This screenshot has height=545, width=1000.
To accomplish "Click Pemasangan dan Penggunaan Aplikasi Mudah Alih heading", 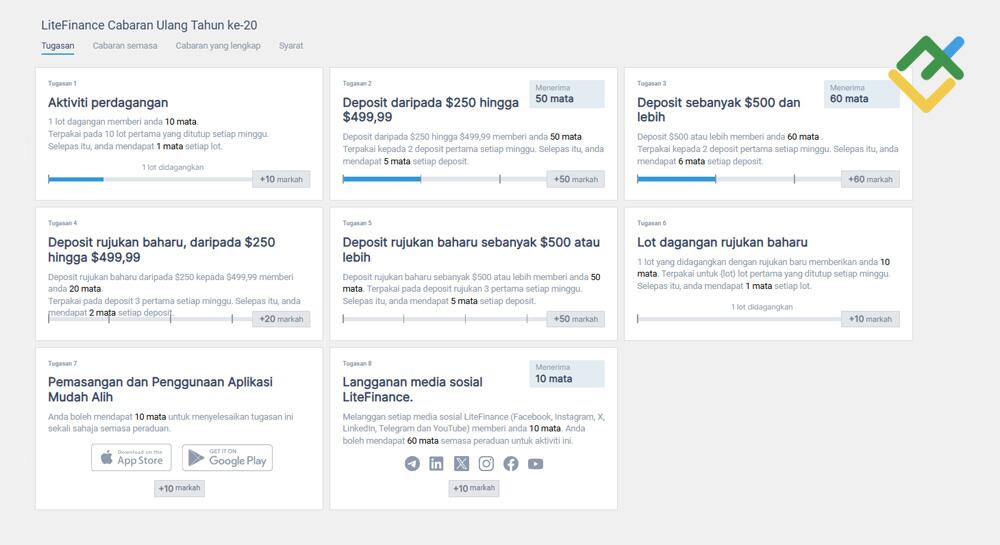I will point(160,389).
